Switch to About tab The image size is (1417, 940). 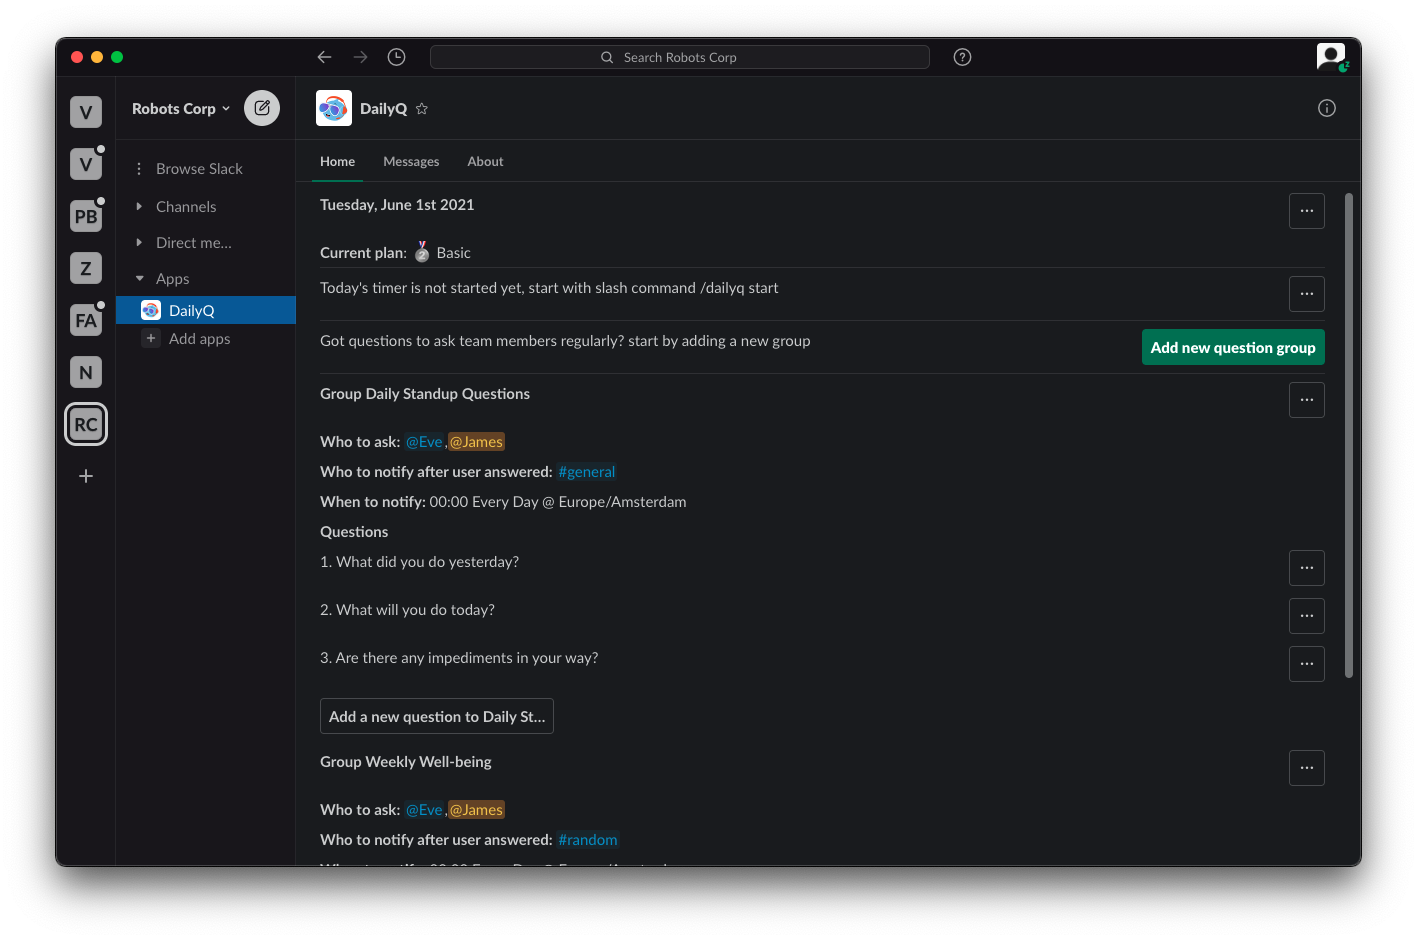(x=485, y=161)
